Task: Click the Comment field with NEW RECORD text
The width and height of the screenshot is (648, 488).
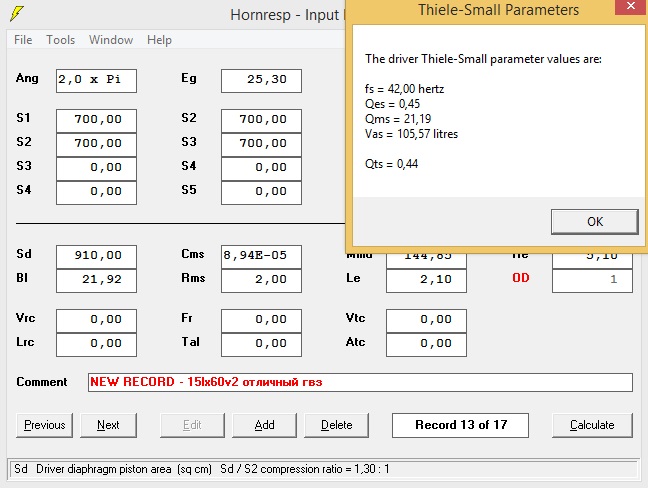Action: point(360,382)
